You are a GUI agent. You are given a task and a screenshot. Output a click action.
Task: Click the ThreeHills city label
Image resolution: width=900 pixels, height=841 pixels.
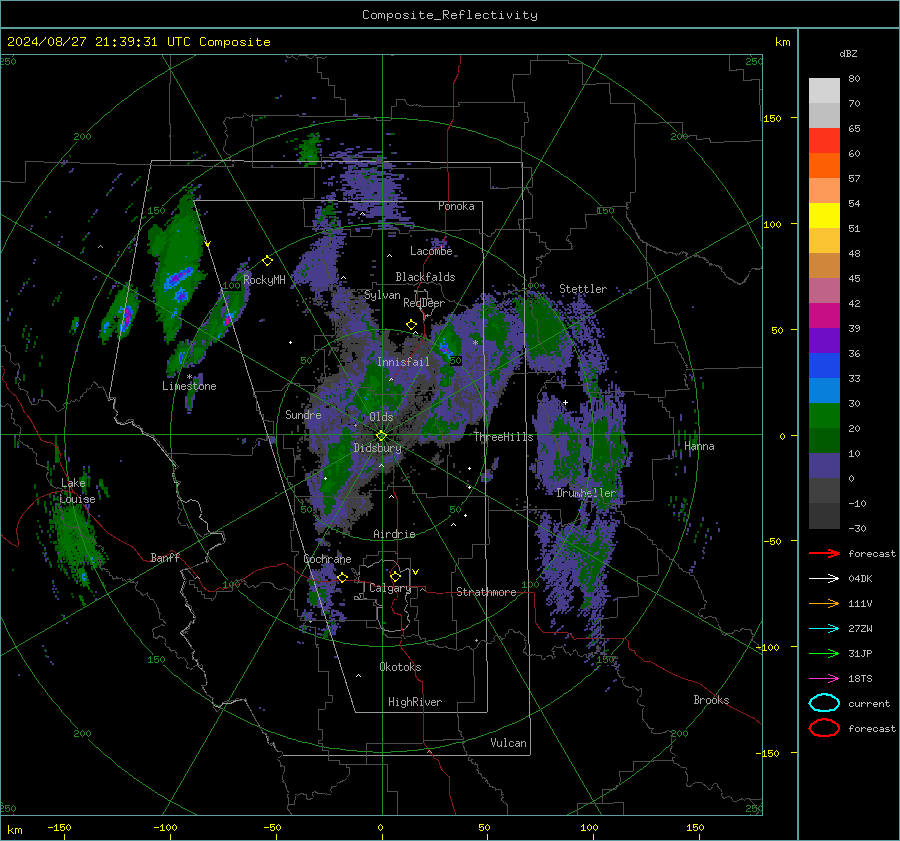coord(503,437)
